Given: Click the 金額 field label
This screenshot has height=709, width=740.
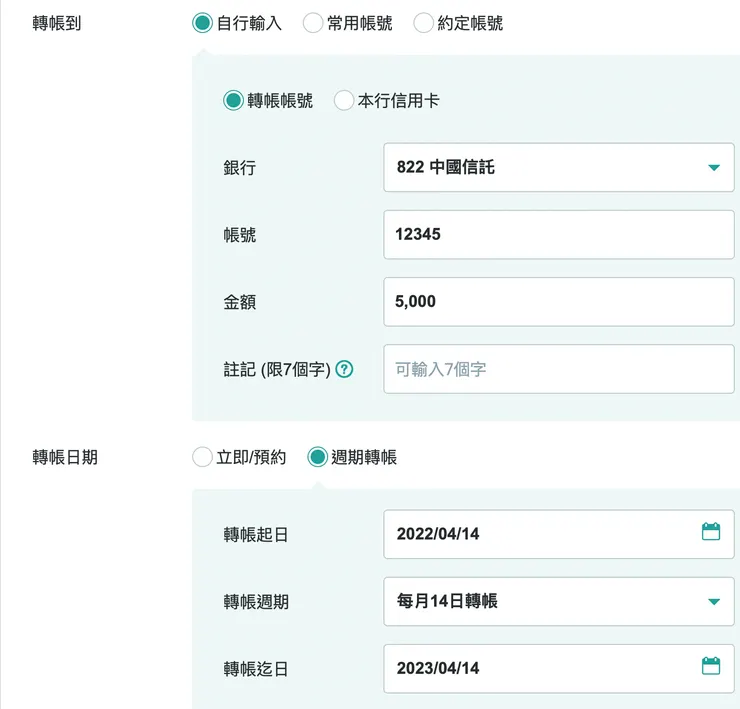Looking at the screenshot, I should (x=240, y=302).
